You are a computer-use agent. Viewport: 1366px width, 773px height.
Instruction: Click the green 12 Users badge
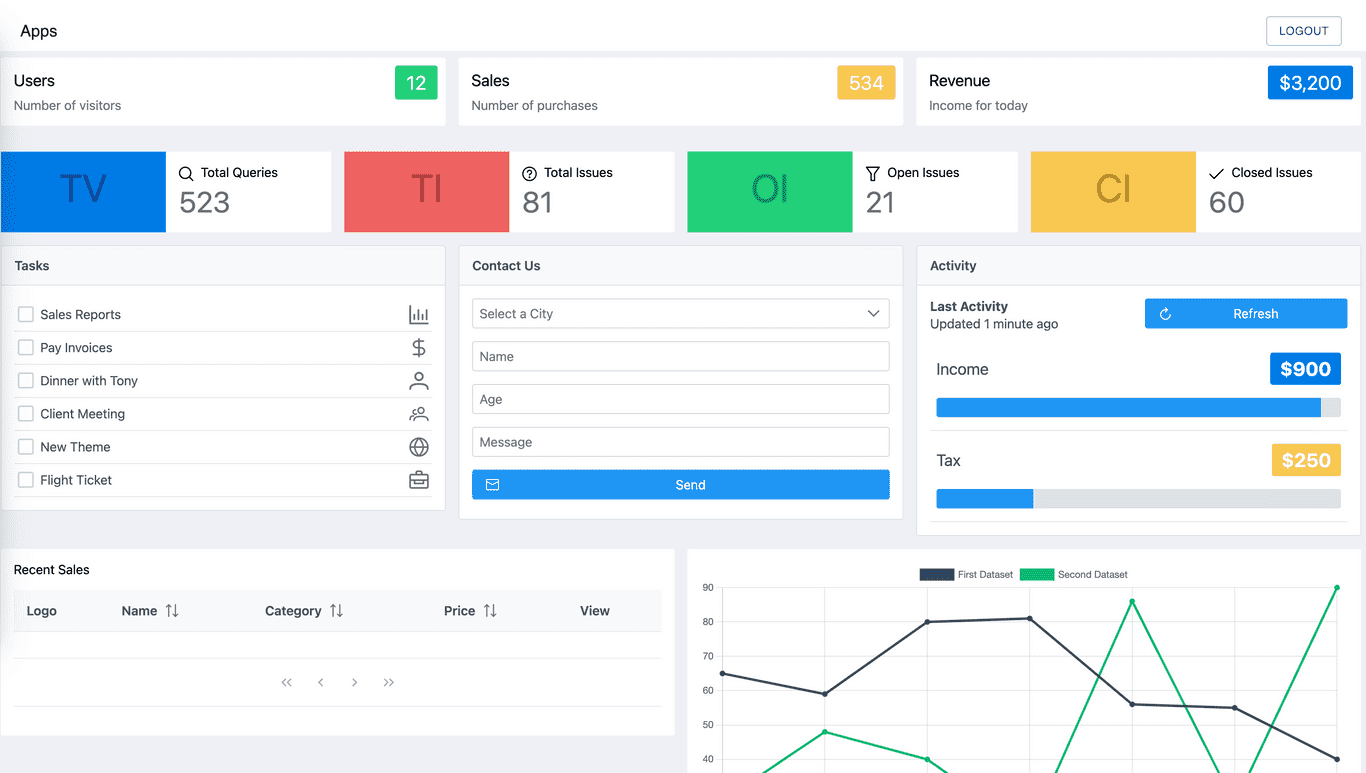416,83
